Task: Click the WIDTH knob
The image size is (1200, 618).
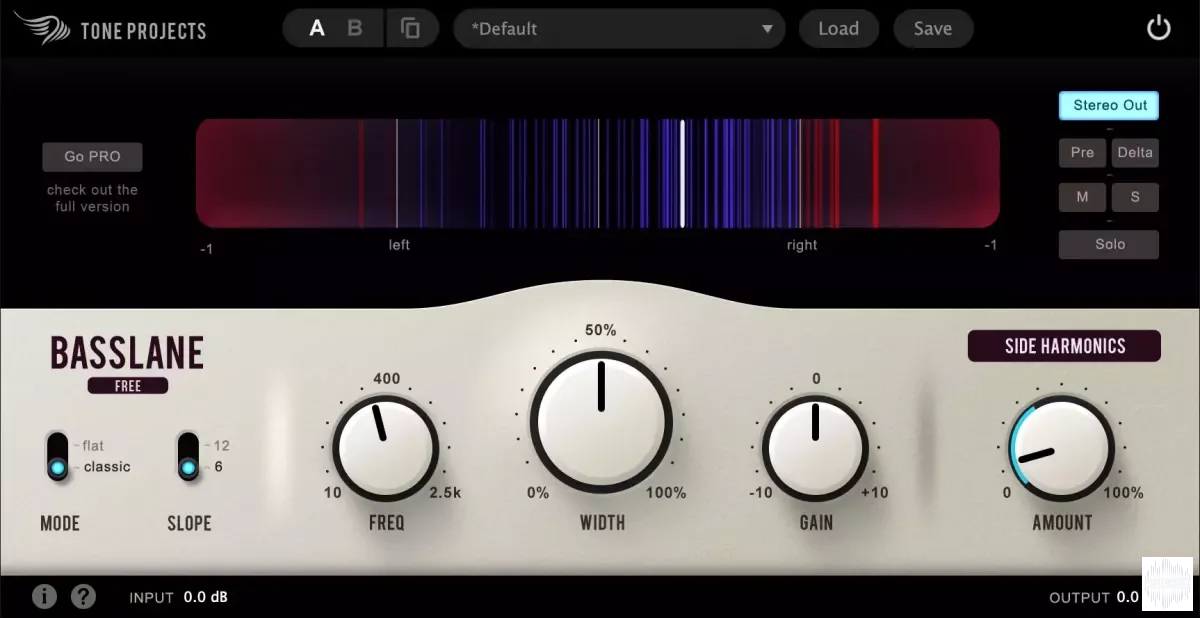Action: click(x=601, y=420)
